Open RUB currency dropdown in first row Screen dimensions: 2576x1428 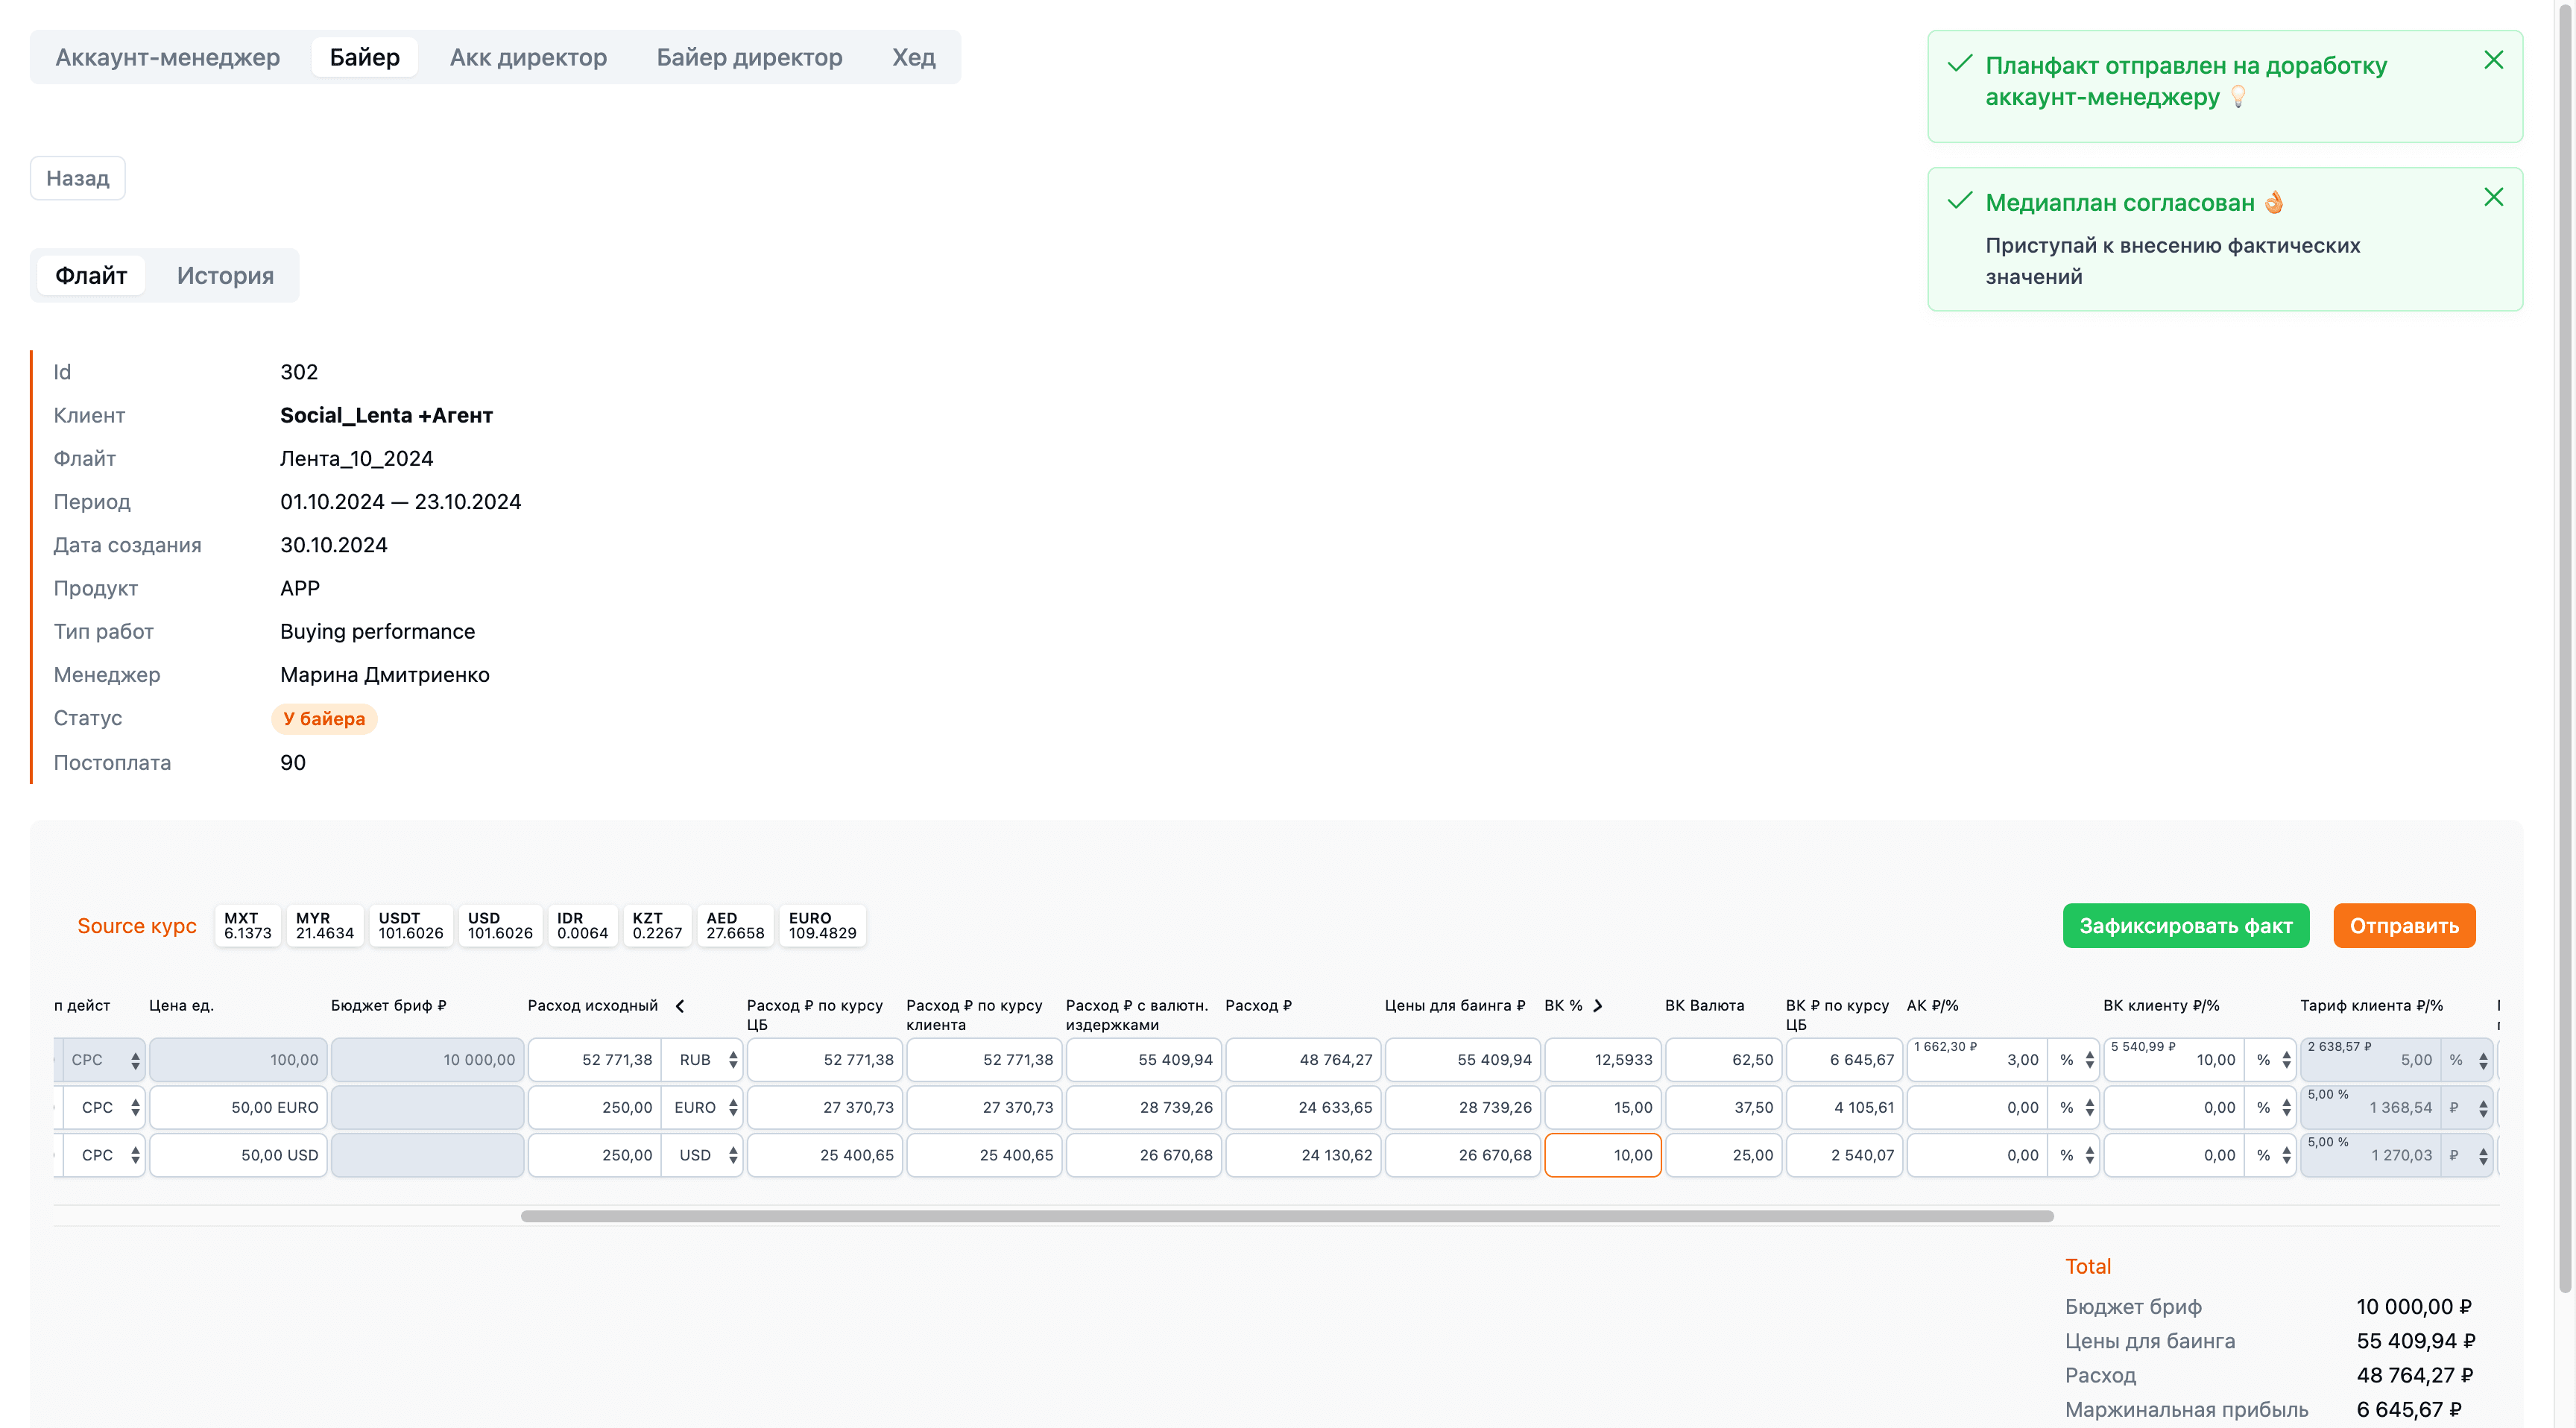pyautogui.click(x=703, y=1059)
